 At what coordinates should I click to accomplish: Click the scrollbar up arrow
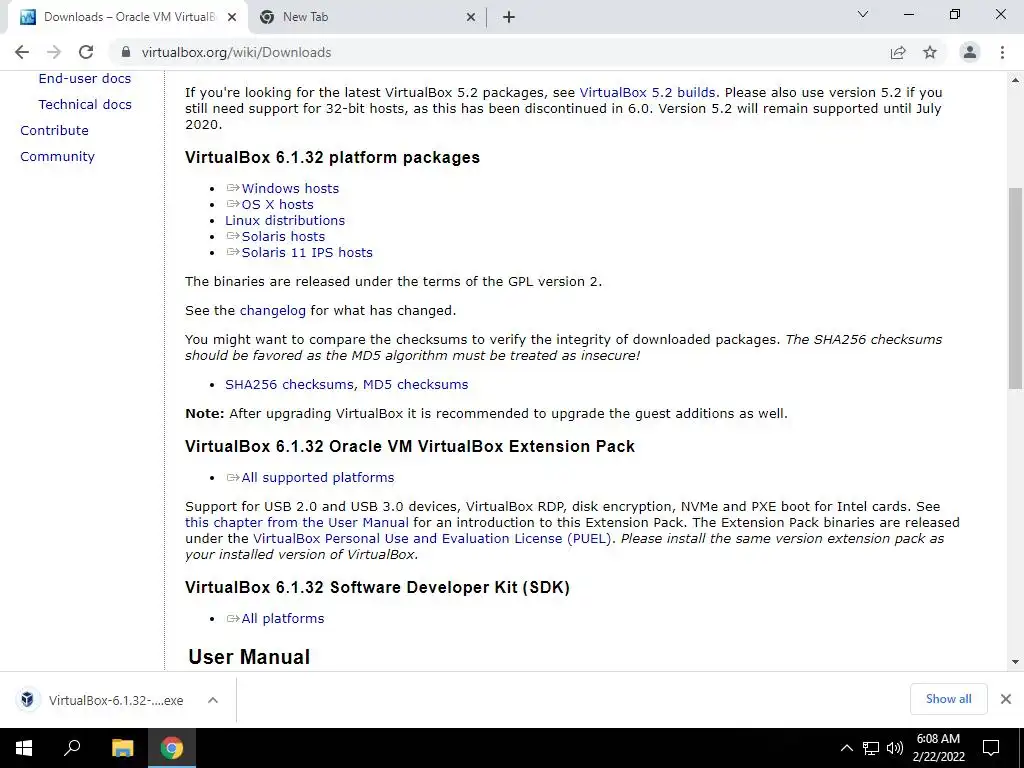pyautogui.click(x=1015, y=80)
